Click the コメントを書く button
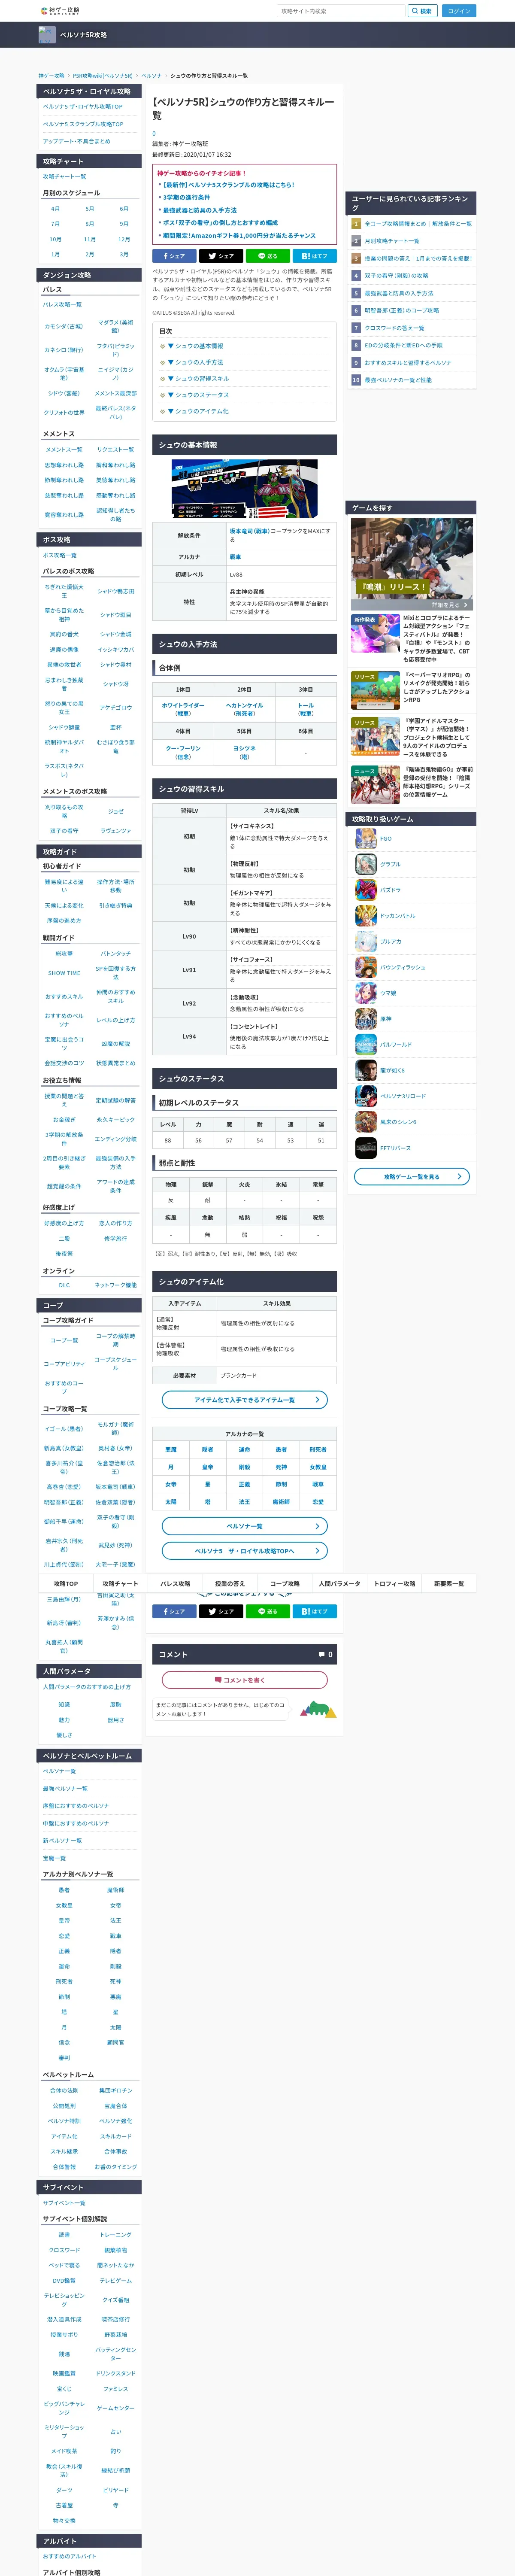The width and height of the screenshot is (515, 2576). 245,1680
